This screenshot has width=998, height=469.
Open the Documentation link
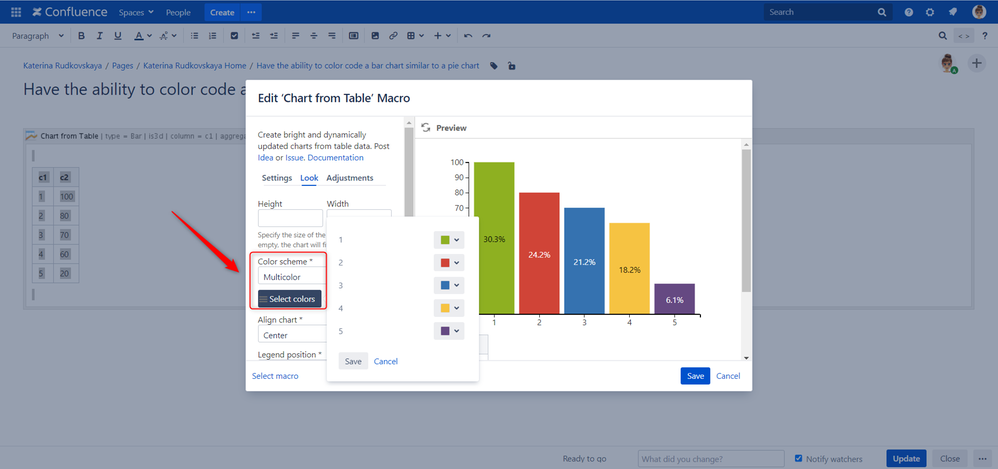point(335,158)
